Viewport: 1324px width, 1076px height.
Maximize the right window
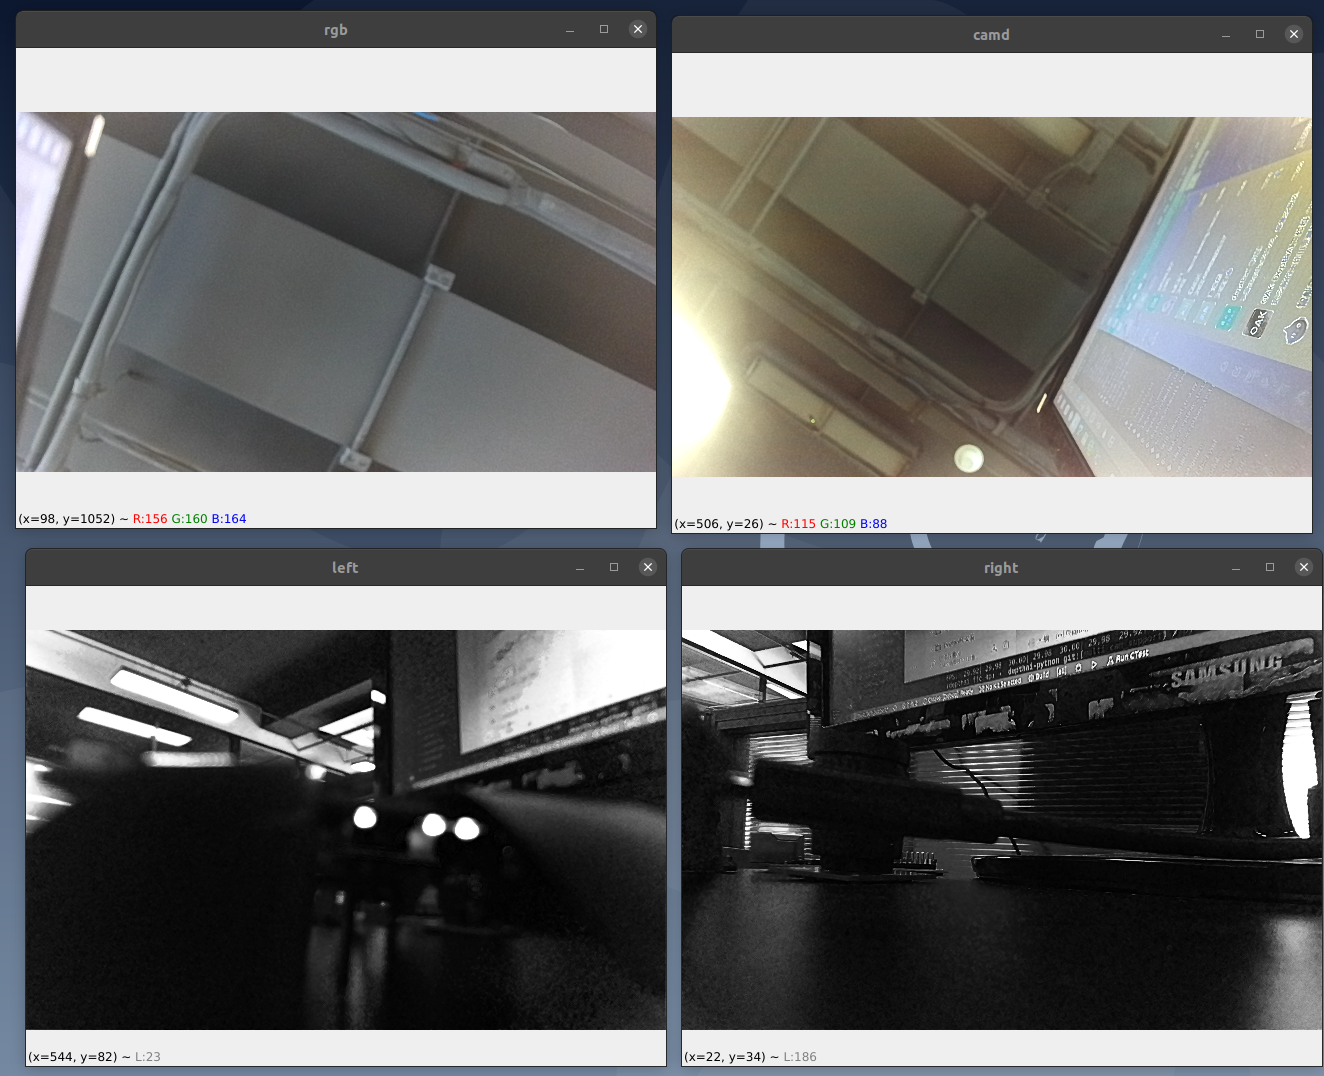click(1270, 567)
